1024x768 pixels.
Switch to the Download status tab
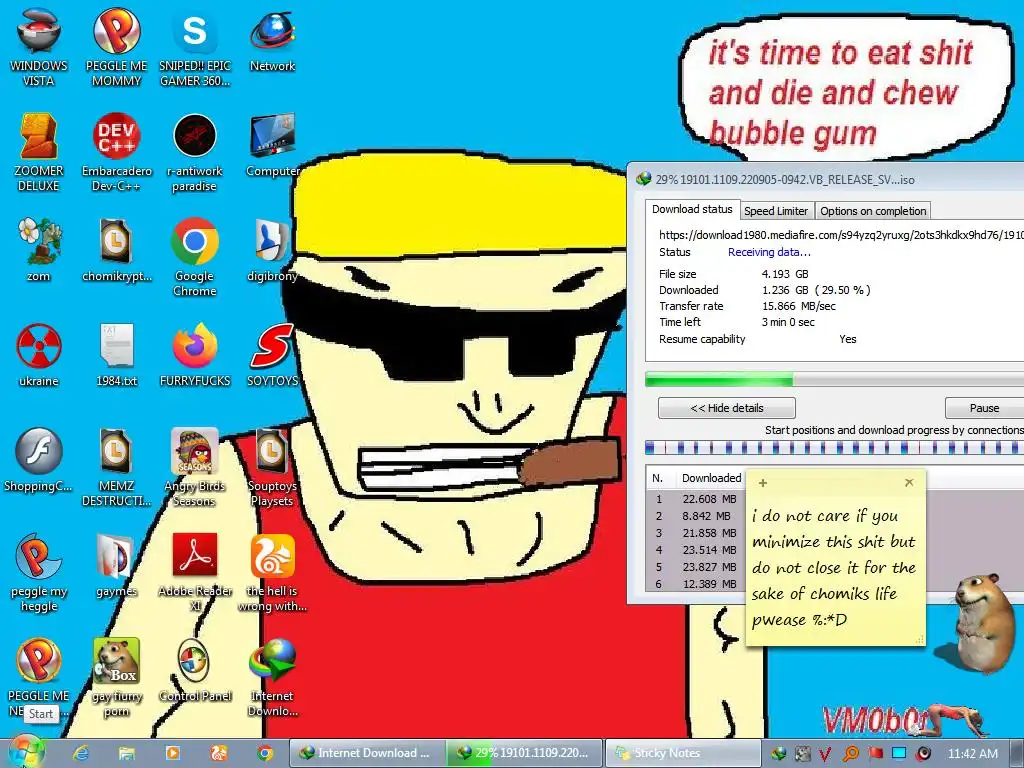(x=692, y=210)
